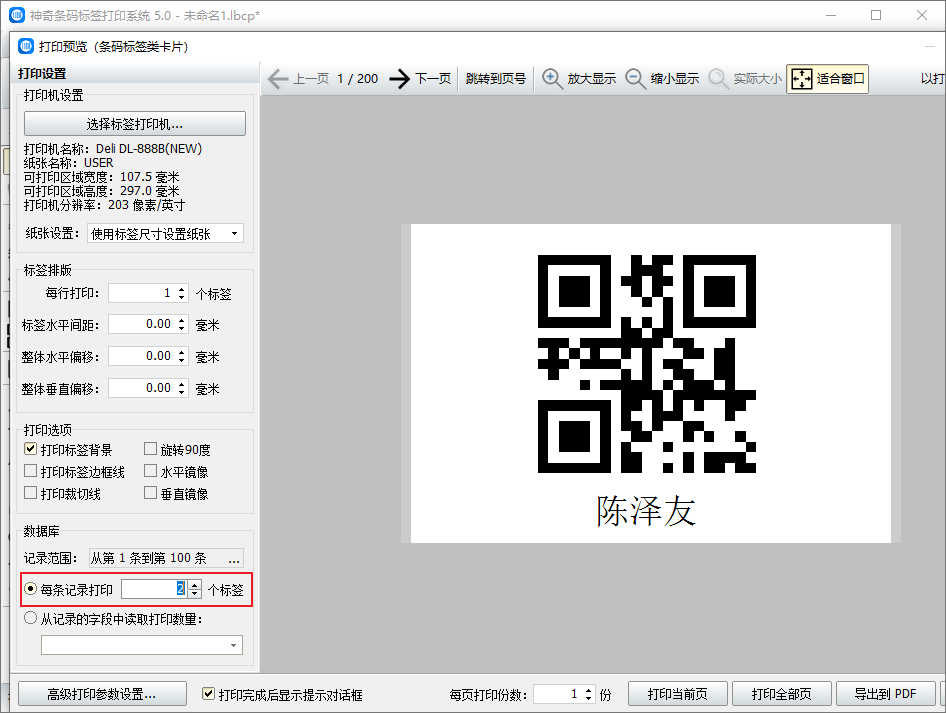Close the main application window
This screenshot has height=713, width=946.
coord(922,15)
